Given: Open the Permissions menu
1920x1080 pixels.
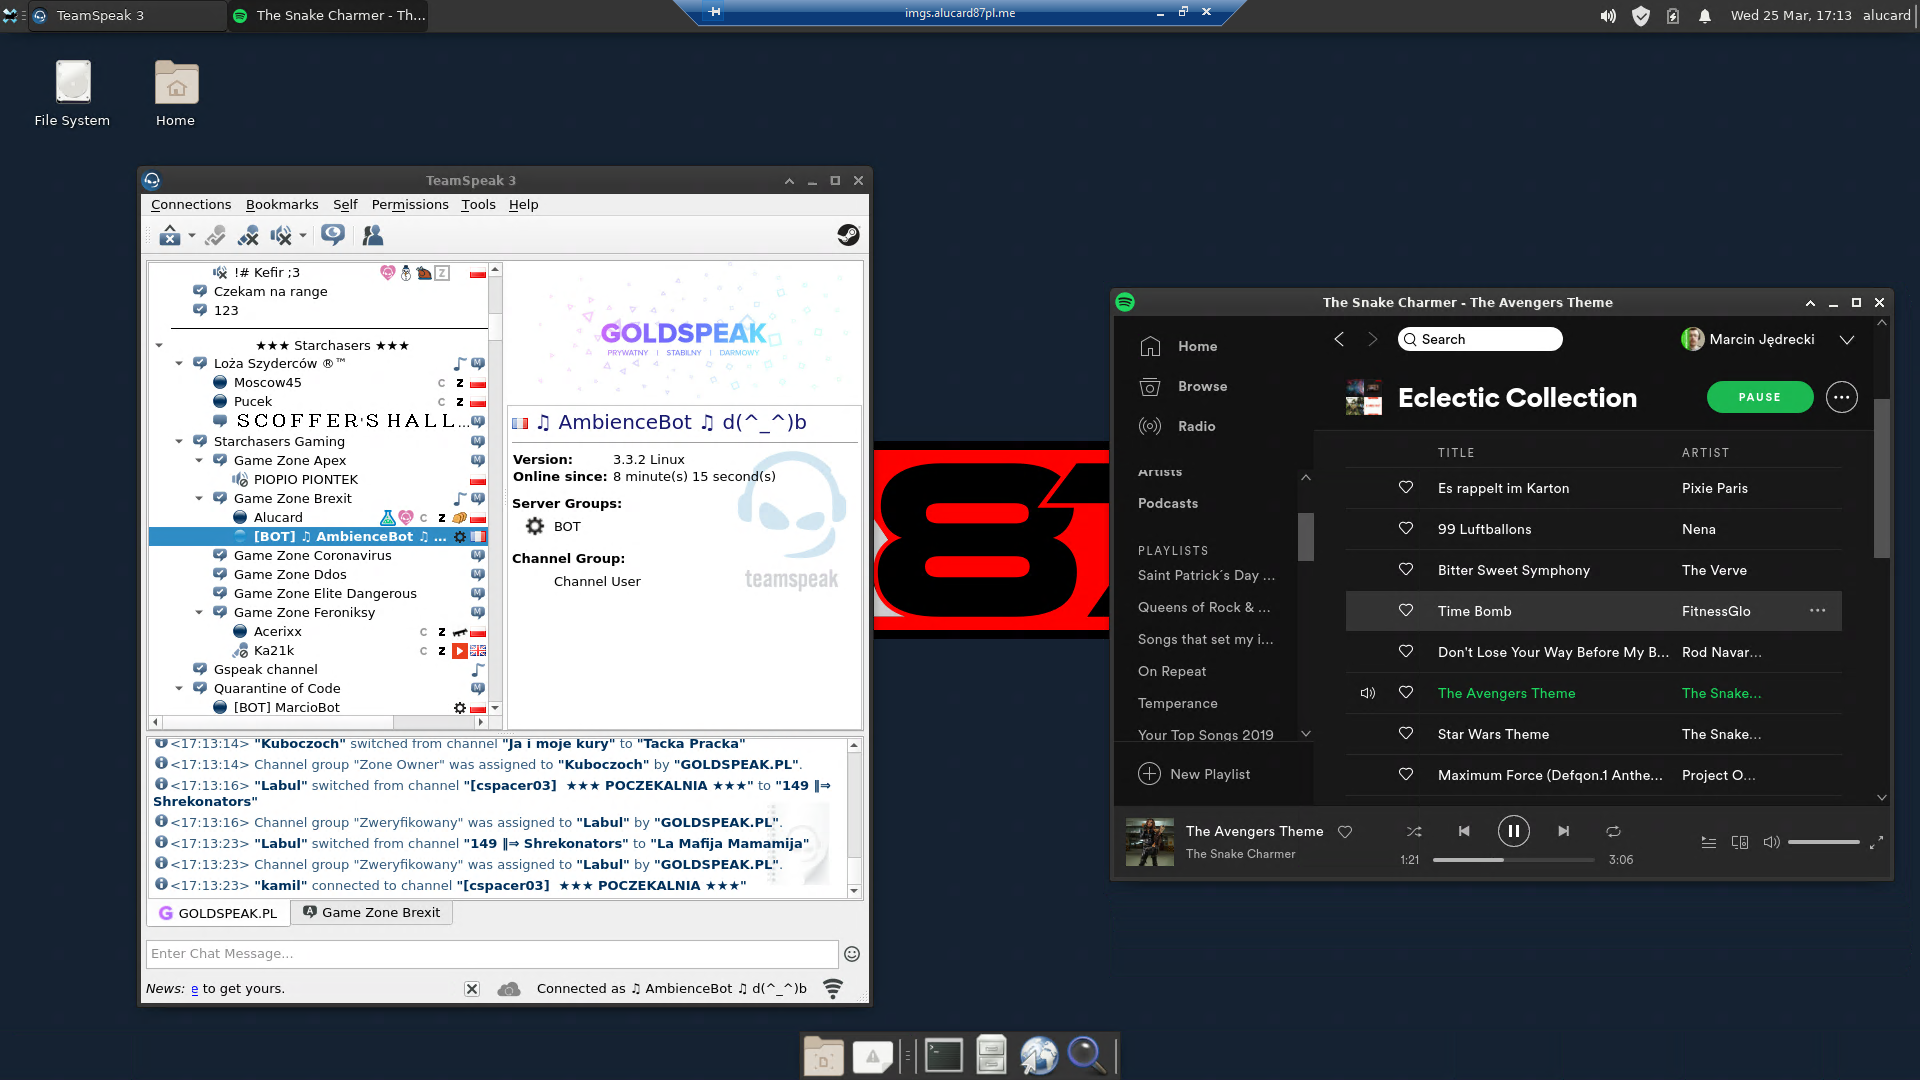Looking at the screenshot, I should pos(409,204).
